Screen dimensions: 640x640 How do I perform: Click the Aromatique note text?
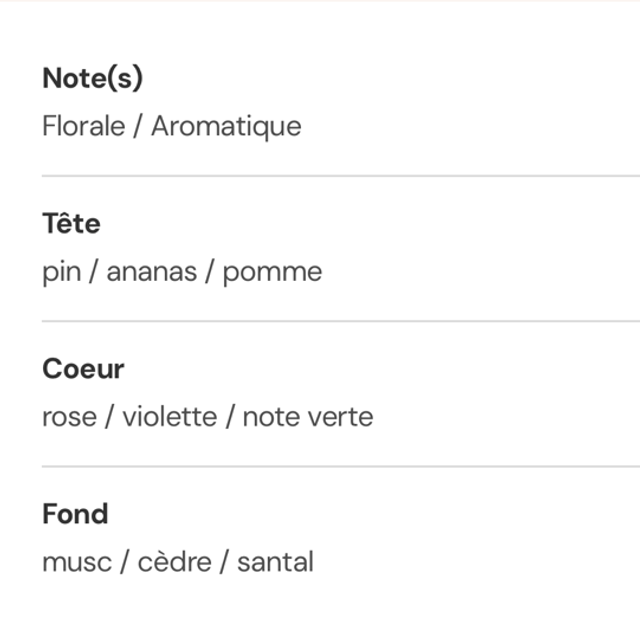coord(226,126)
